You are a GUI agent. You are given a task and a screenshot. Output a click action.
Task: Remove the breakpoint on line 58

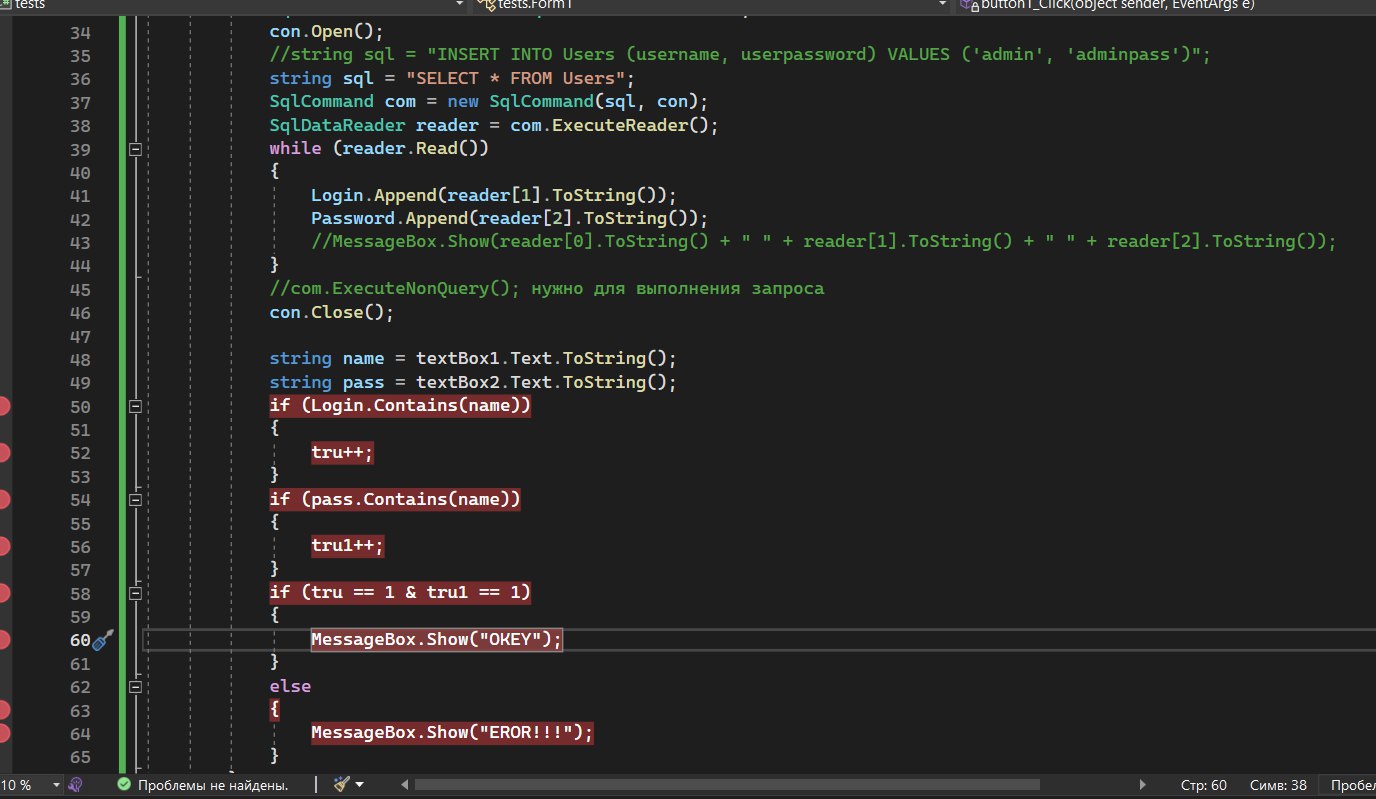click(3, 593)
